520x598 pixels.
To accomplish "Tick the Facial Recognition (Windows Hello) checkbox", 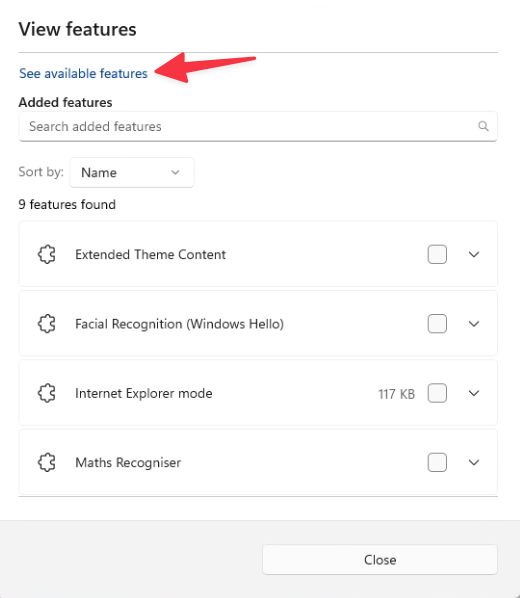I will click(x=437, y=324).
